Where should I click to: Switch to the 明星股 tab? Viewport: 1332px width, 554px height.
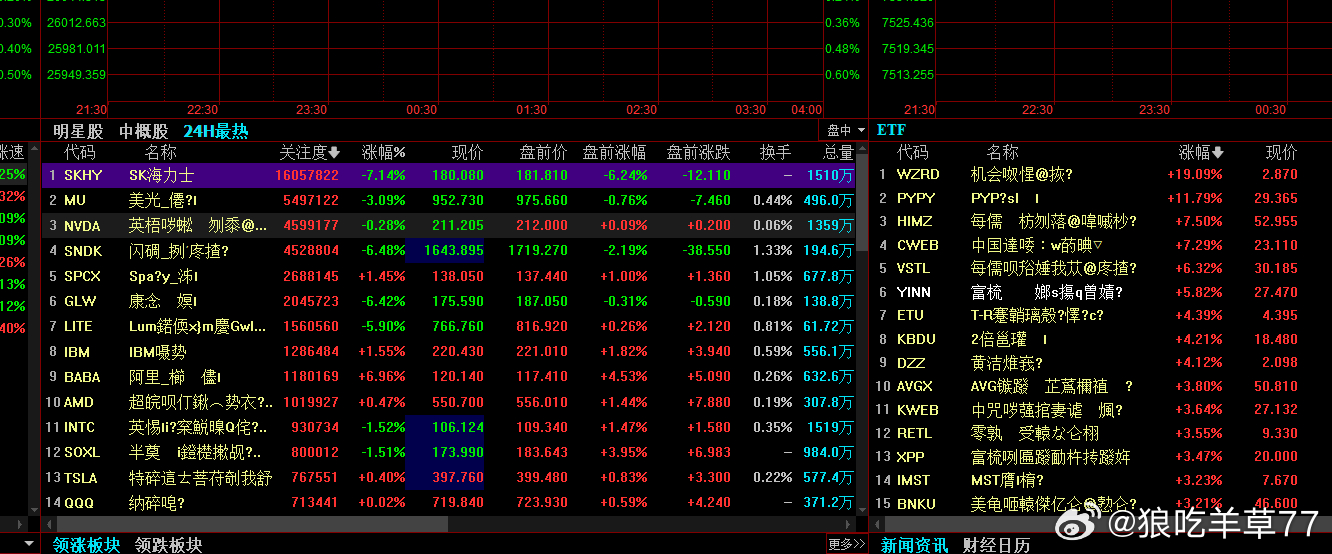click(78, 131)
